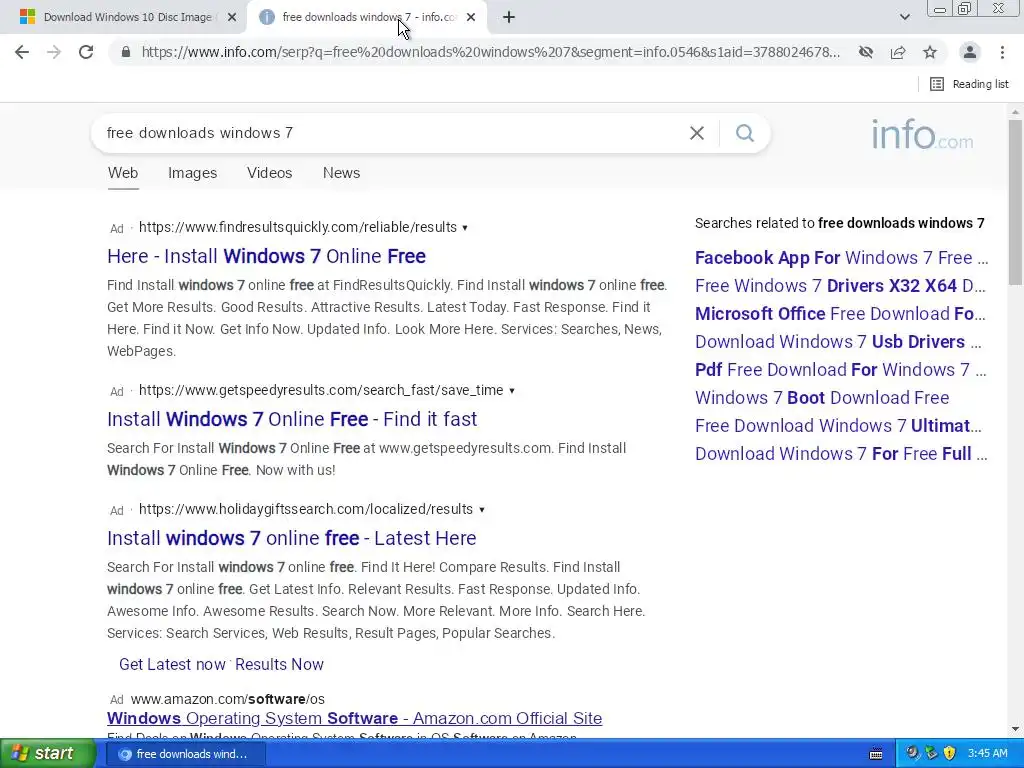Go back to the previous page
This screenshot has width=1024, height=768.
coord(22,52)
